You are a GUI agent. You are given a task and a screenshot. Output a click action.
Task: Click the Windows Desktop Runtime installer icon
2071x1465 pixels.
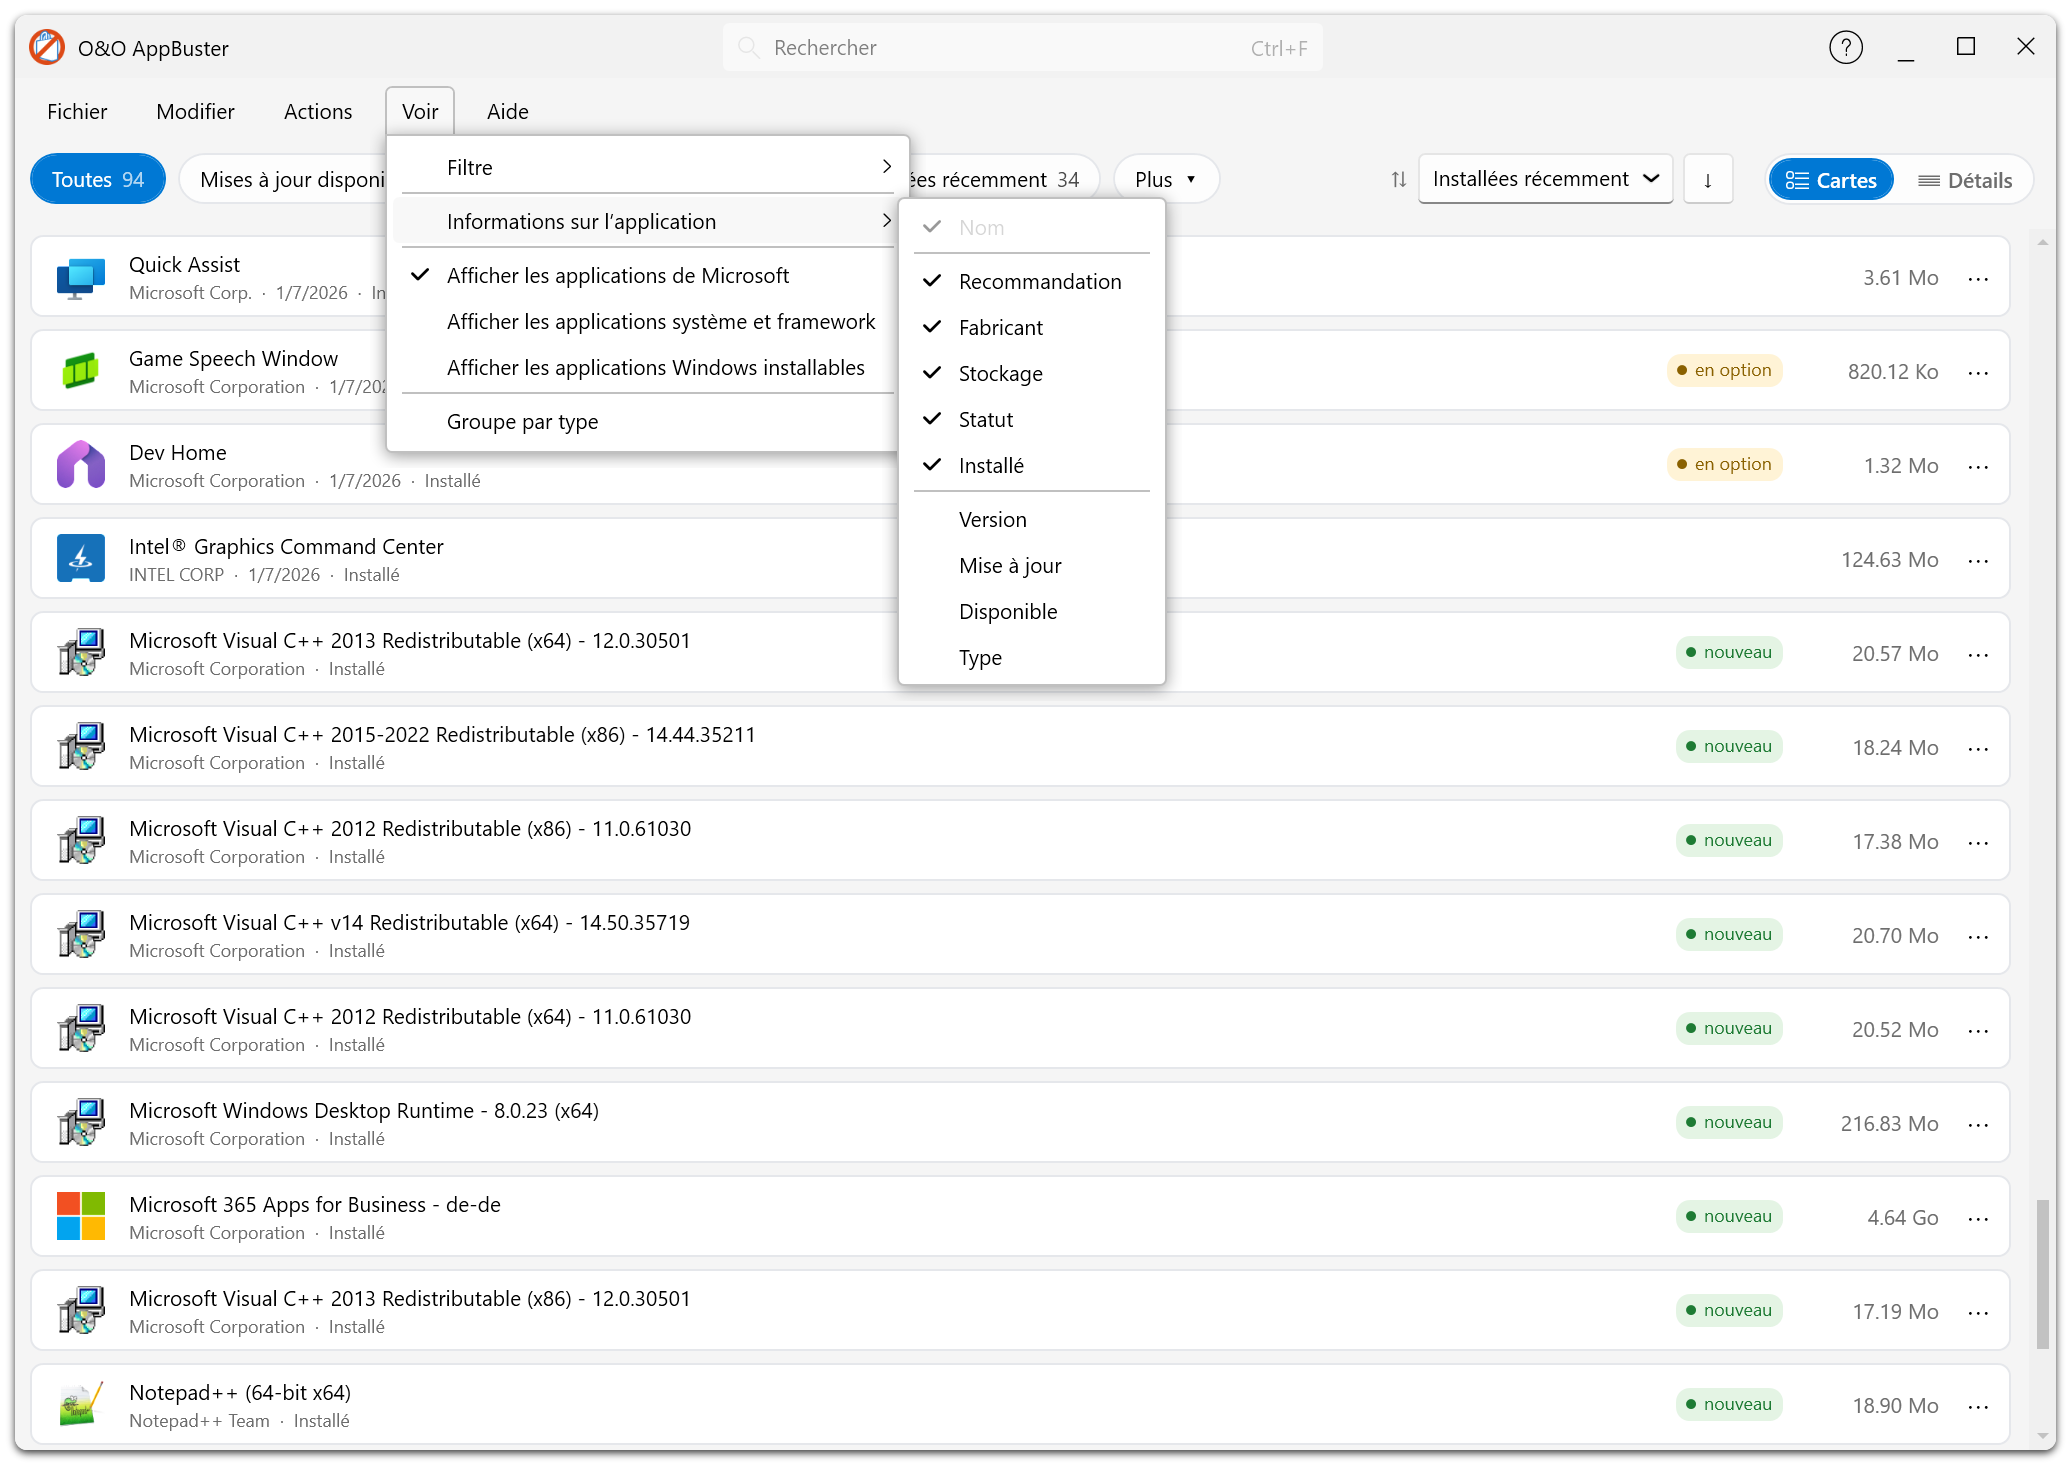click(x=81, y=1123)
